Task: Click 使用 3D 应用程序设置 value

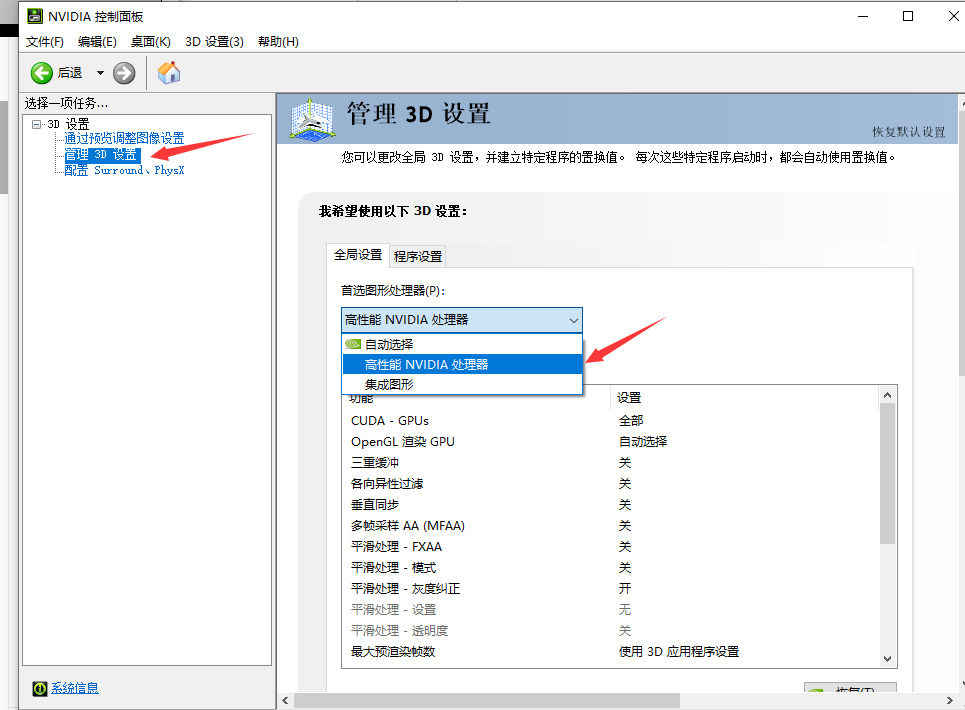Action: pos(679,651)
